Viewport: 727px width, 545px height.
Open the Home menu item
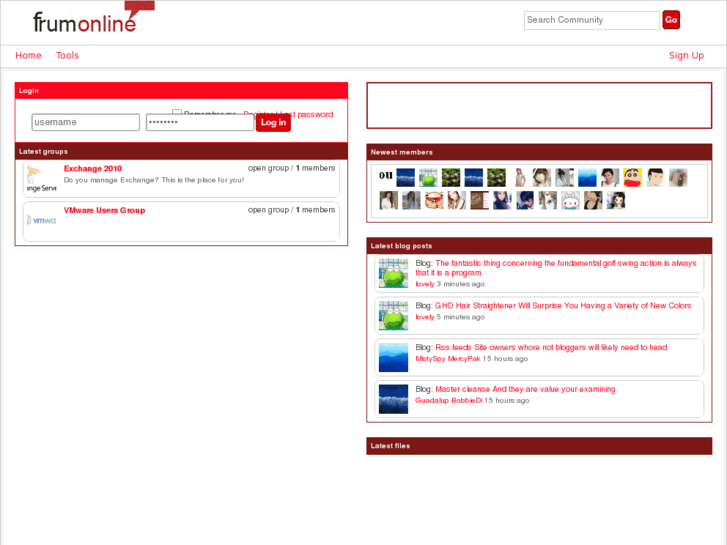pyautogui.click(x=28, y=56)
